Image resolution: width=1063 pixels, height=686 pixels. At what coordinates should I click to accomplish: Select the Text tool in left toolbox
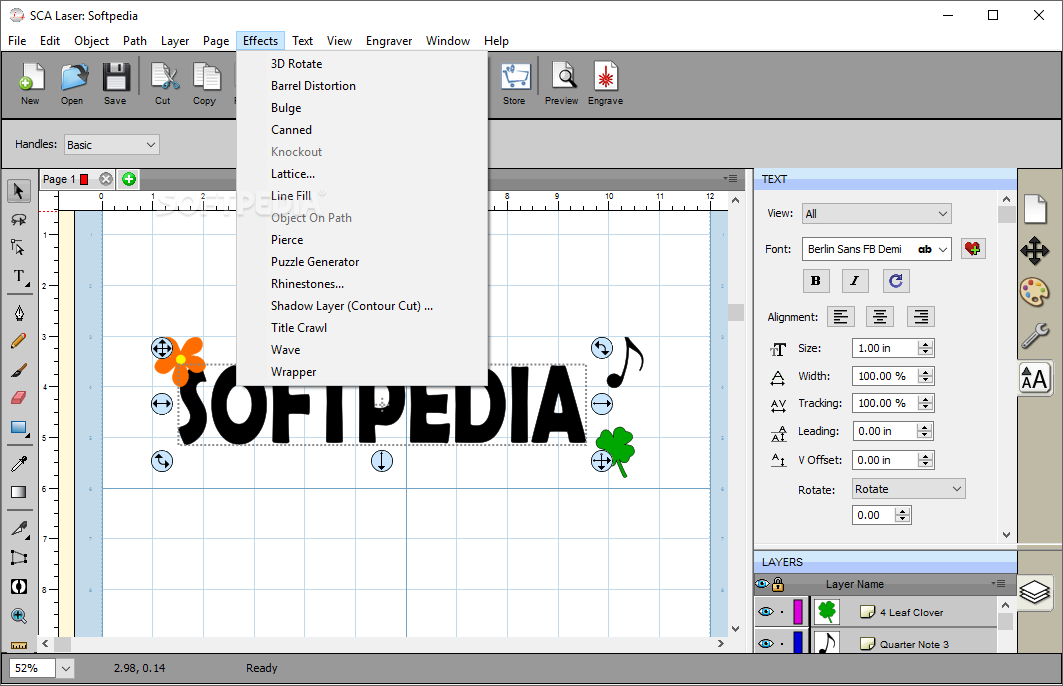[x=19, y=276]
